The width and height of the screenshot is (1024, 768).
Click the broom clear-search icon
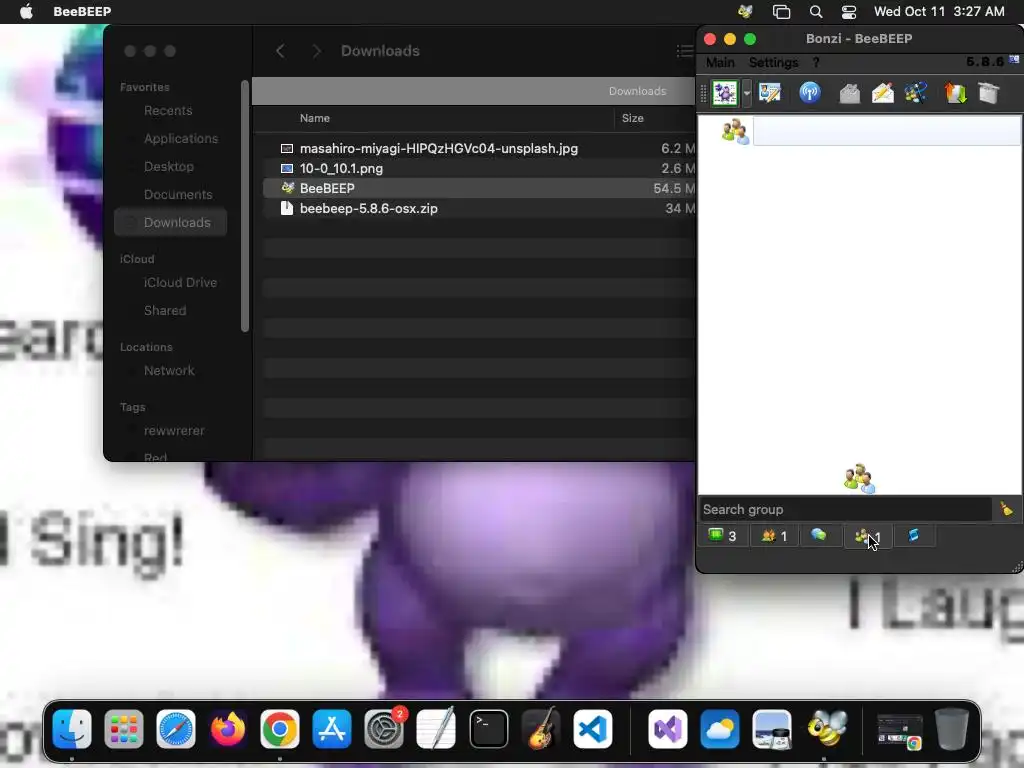[1006, 509]
